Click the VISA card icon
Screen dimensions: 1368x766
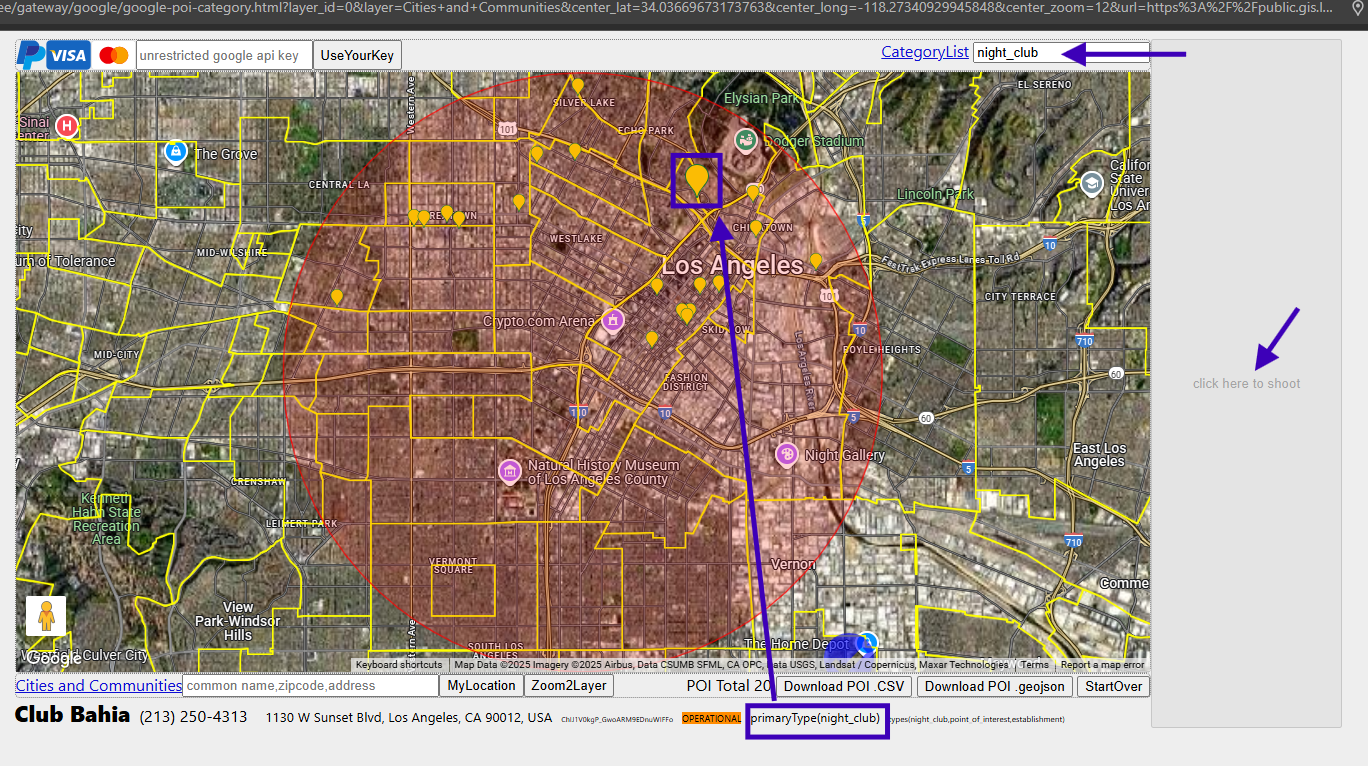pyautogui.click(x=68, y=55)
